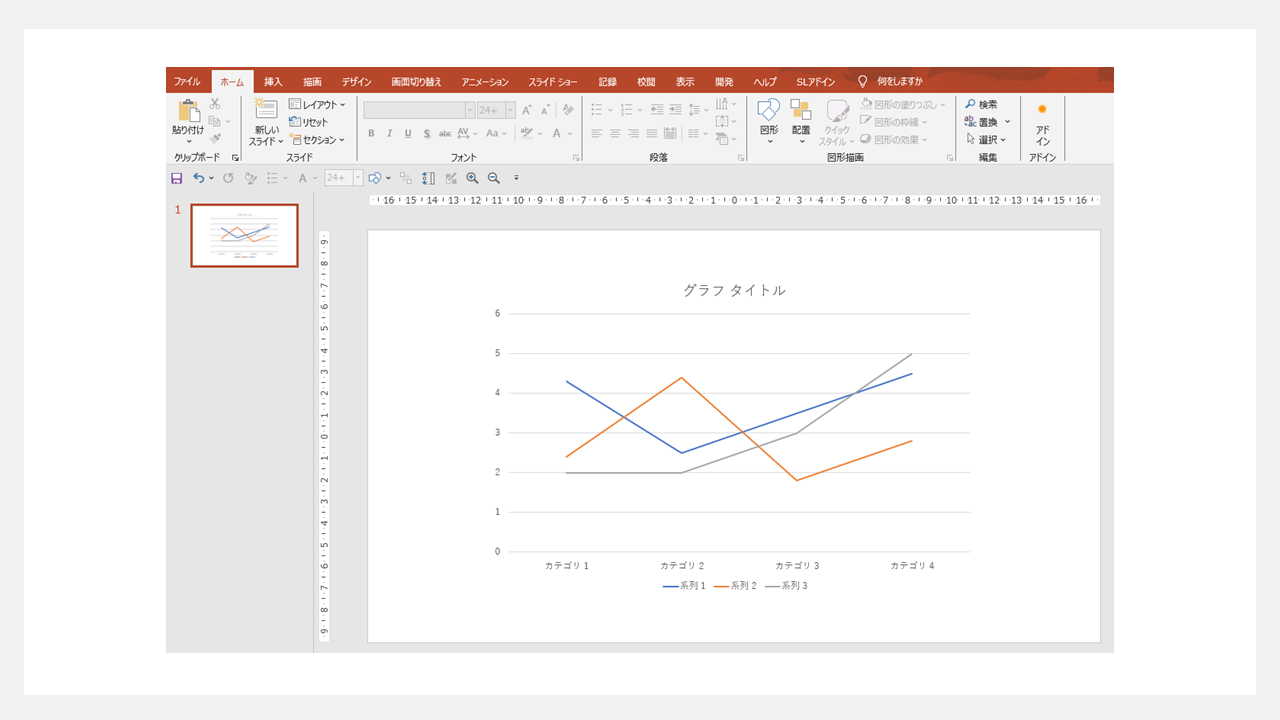Click the New Slide (新しいスライド) icon
This screenshot has height=720, width=1280.
266,109
